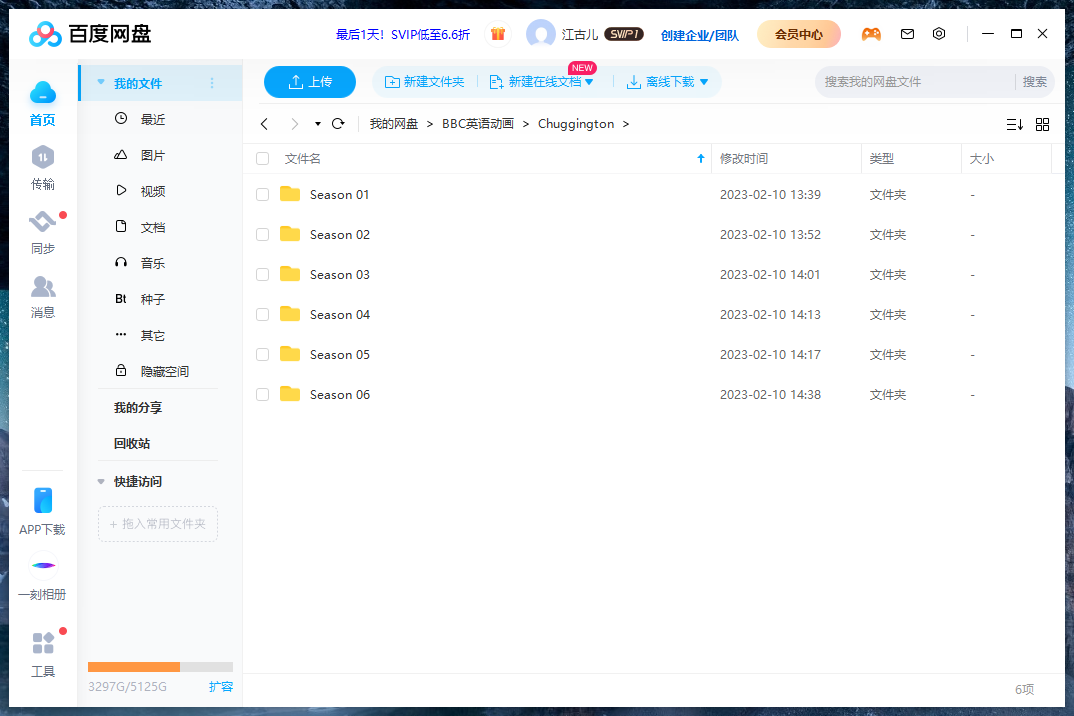
Task: Check the Season 01 folder checkbox
Action: (x=262, y=194)
